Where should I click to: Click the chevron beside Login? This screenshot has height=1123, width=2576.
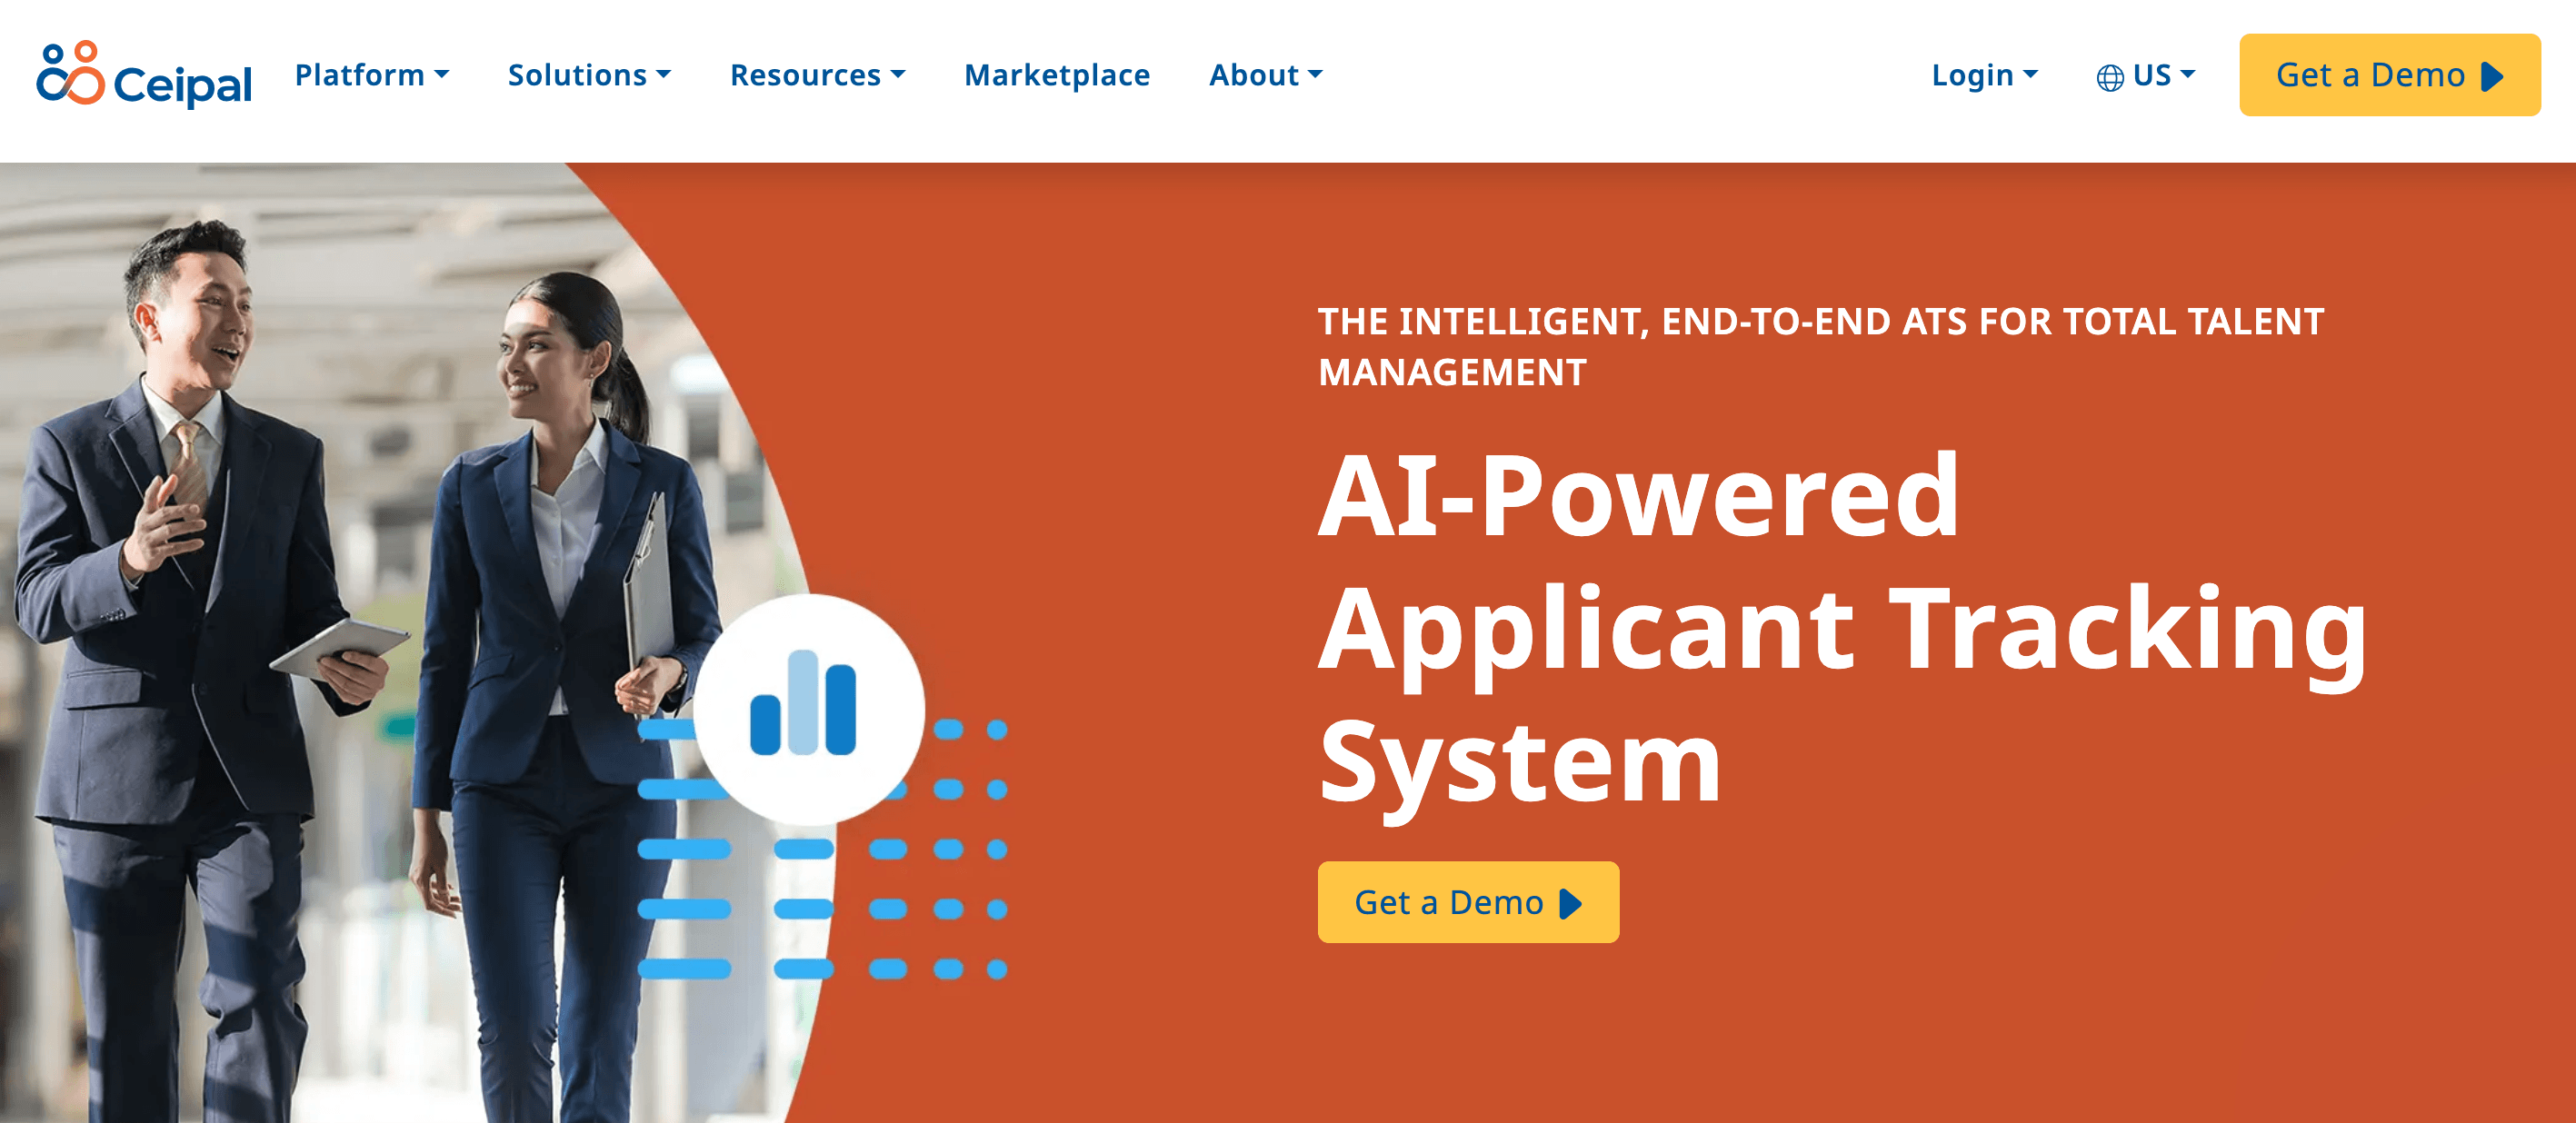click(x=2033, y=75)
